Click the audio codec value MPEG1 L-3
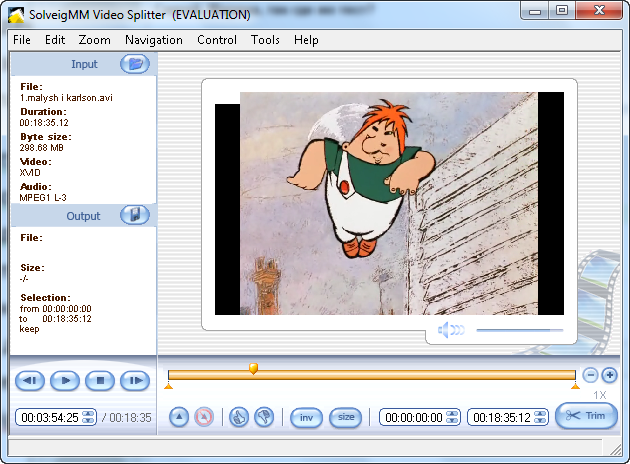This screenshot has width=630, height=464. coord(43,197)
